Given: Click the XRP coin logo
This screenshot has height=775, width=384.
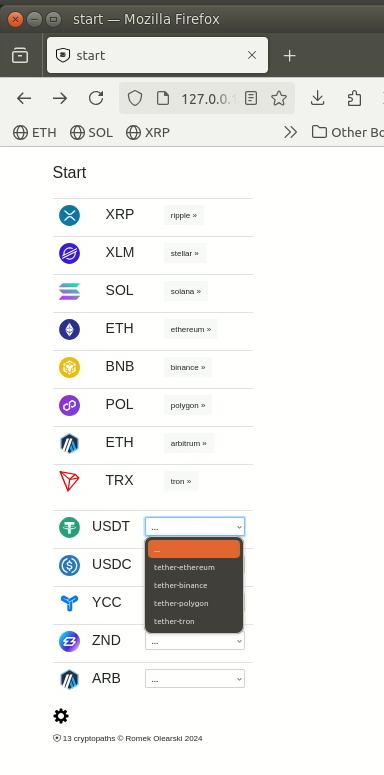Looking at the screenshot, I should [x=69, y=215].
